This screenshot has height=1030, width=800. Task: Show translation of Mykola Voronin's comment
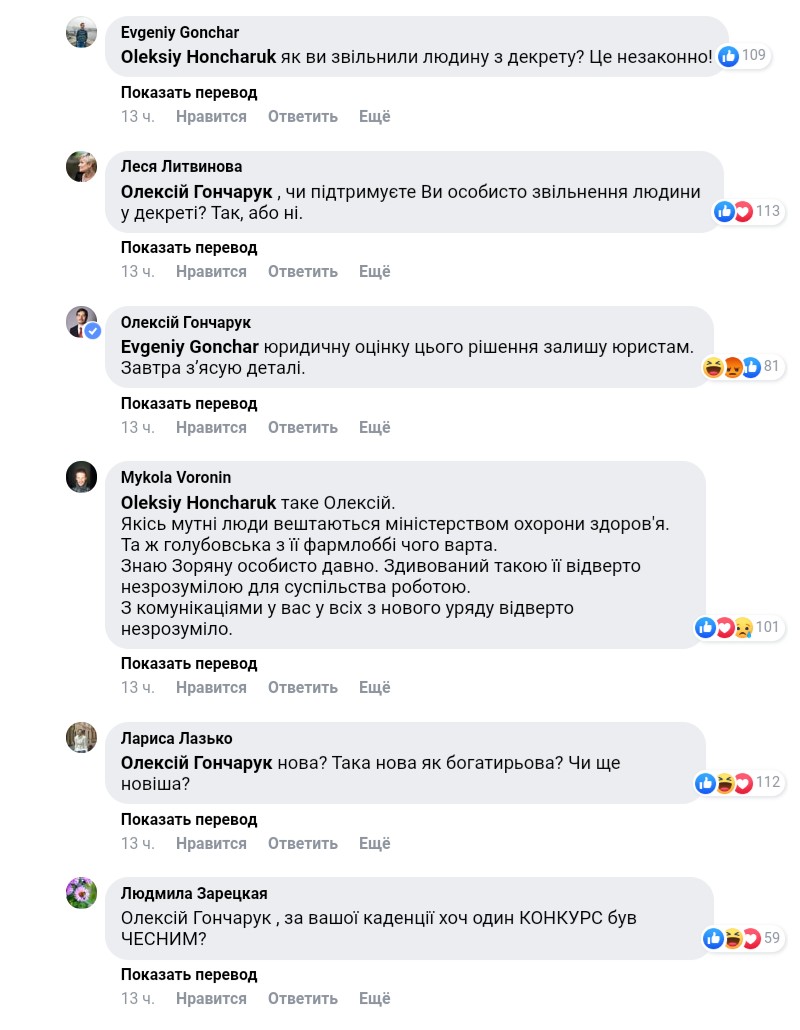189,663
